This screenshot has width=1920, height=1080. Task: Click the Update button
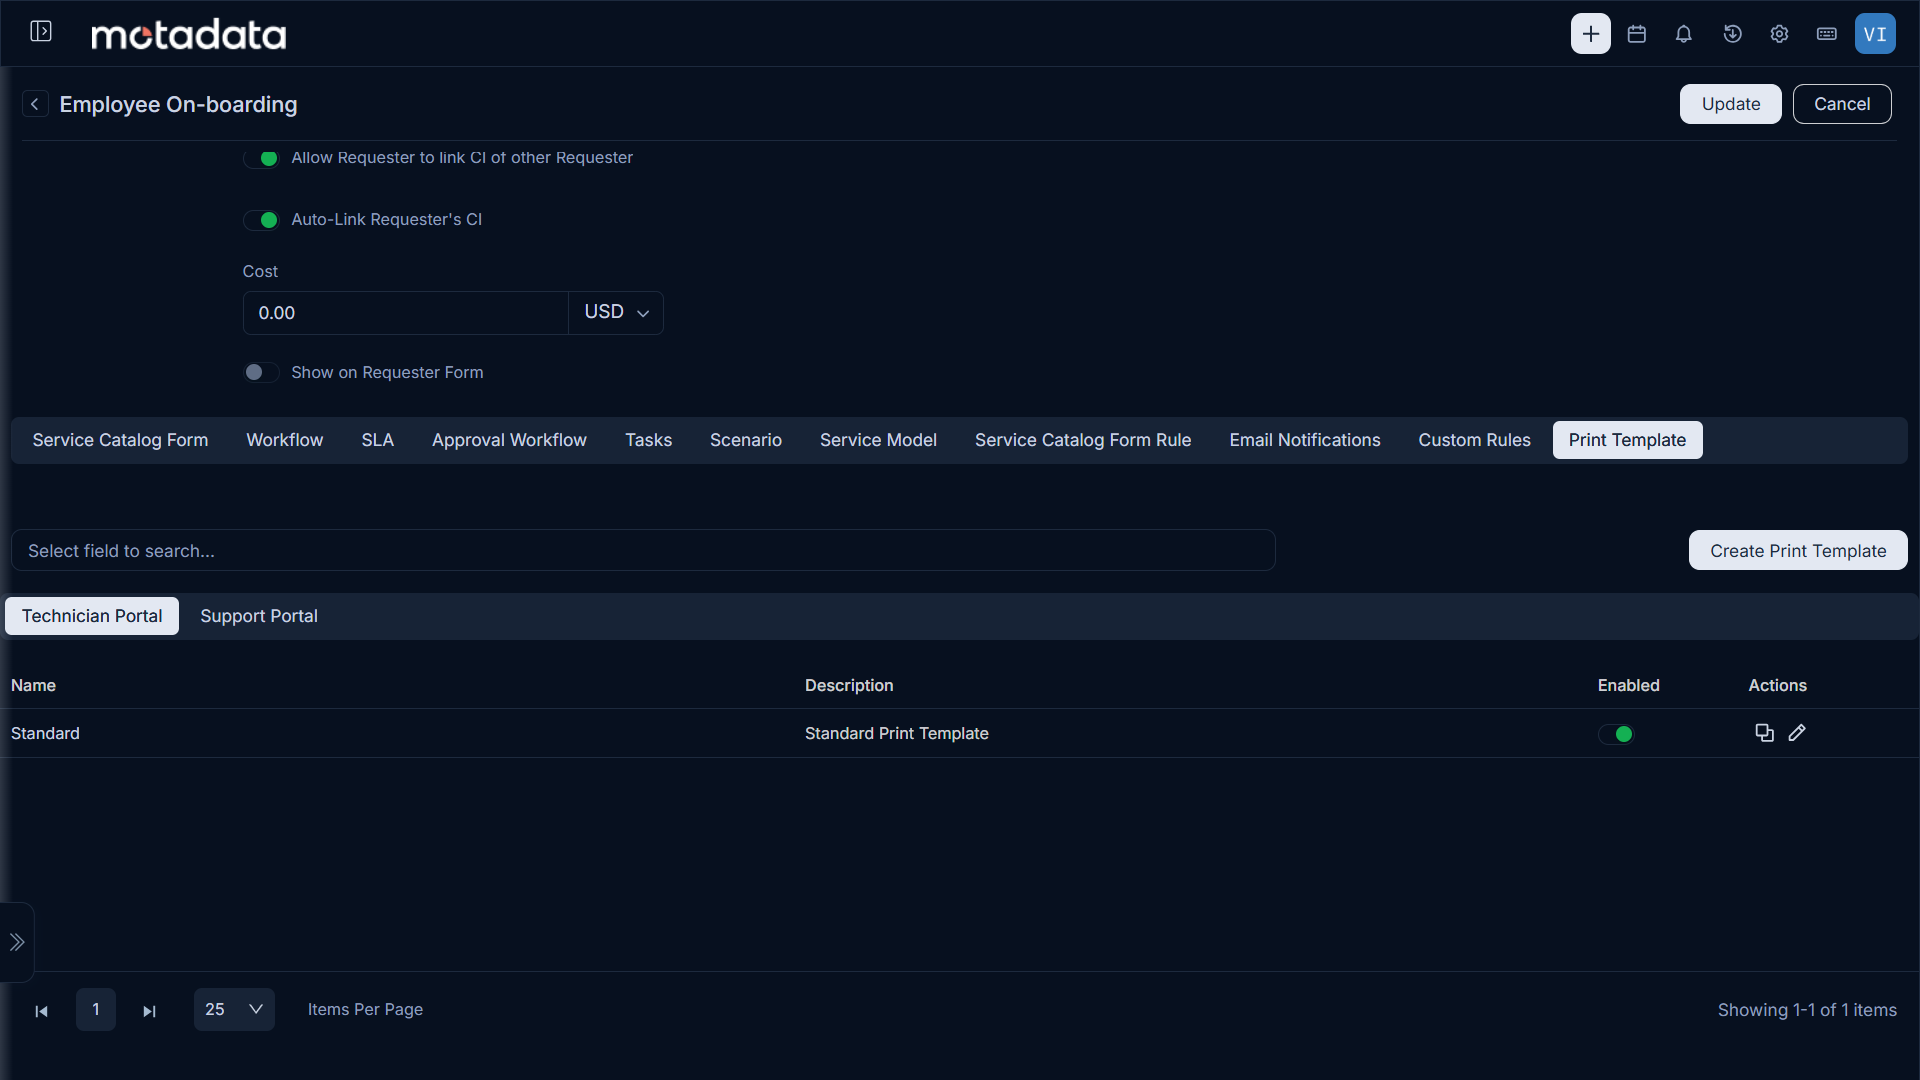(x=1730, y=104)
